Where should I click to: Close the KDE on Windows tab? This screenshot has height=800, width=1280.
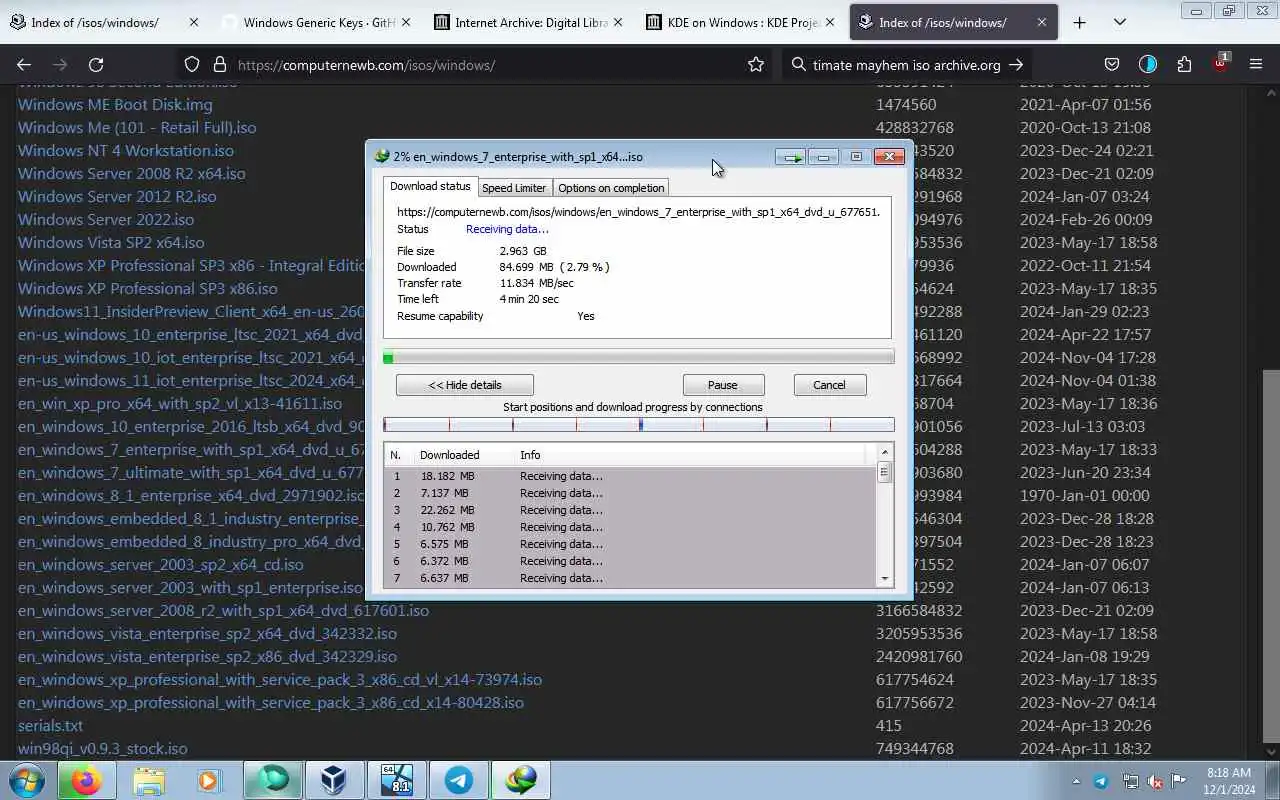(829, 22)
